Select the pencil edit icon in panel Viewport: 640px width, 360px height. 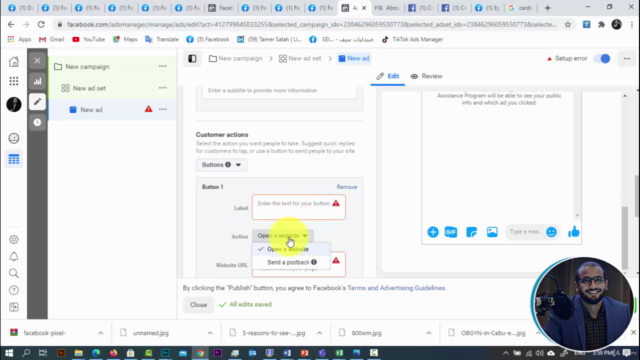(37, 102)
